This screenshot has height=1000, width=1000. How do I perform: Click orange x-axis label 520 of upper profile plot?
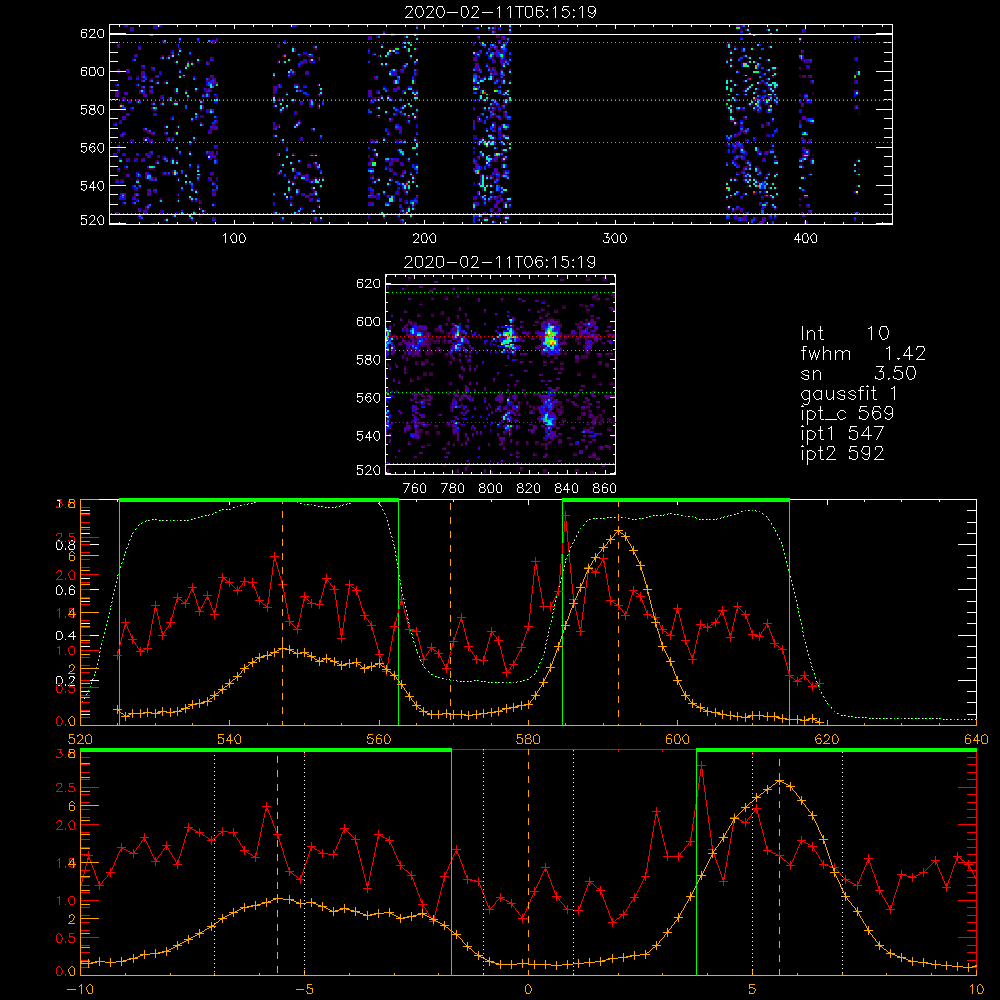(80, 739)
